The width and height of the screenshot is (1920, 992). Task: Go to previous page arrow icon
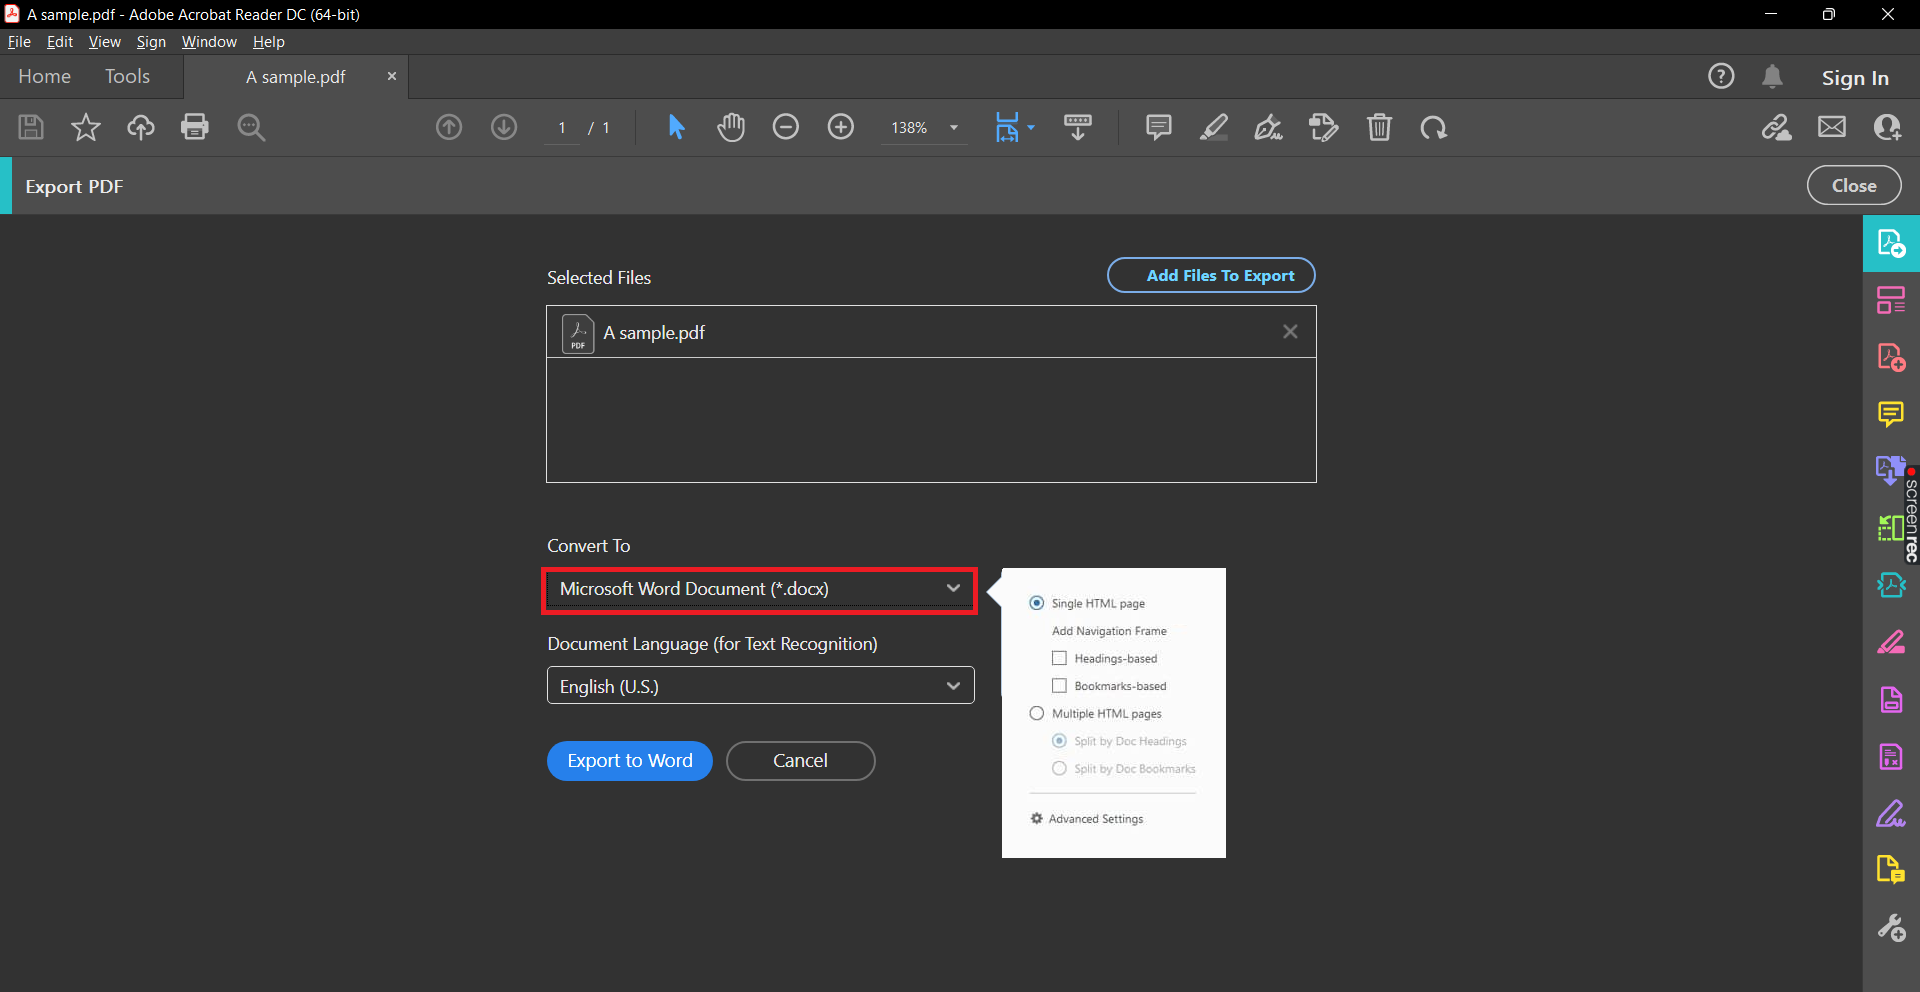[449, 127]
